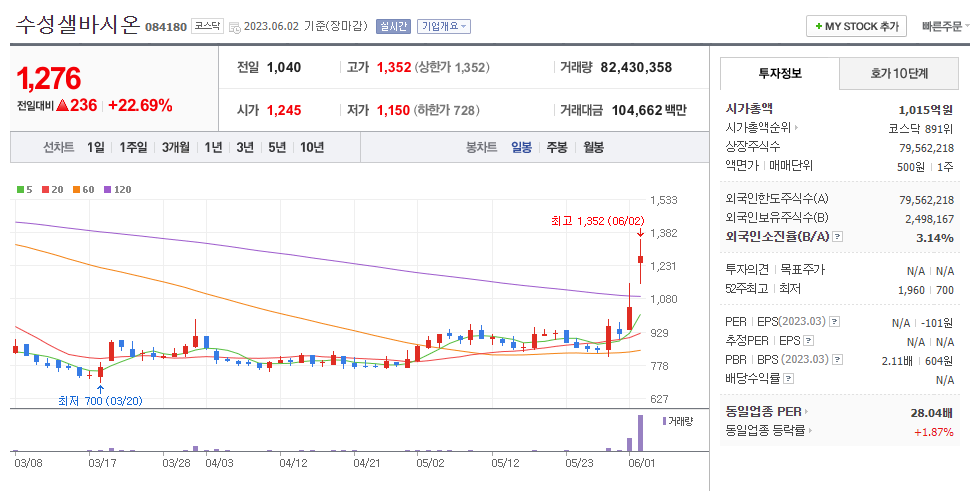Switch to the 호가10단계 tab
The width and height of the screenshot is (980, 491).
click(x=899, y=73)
